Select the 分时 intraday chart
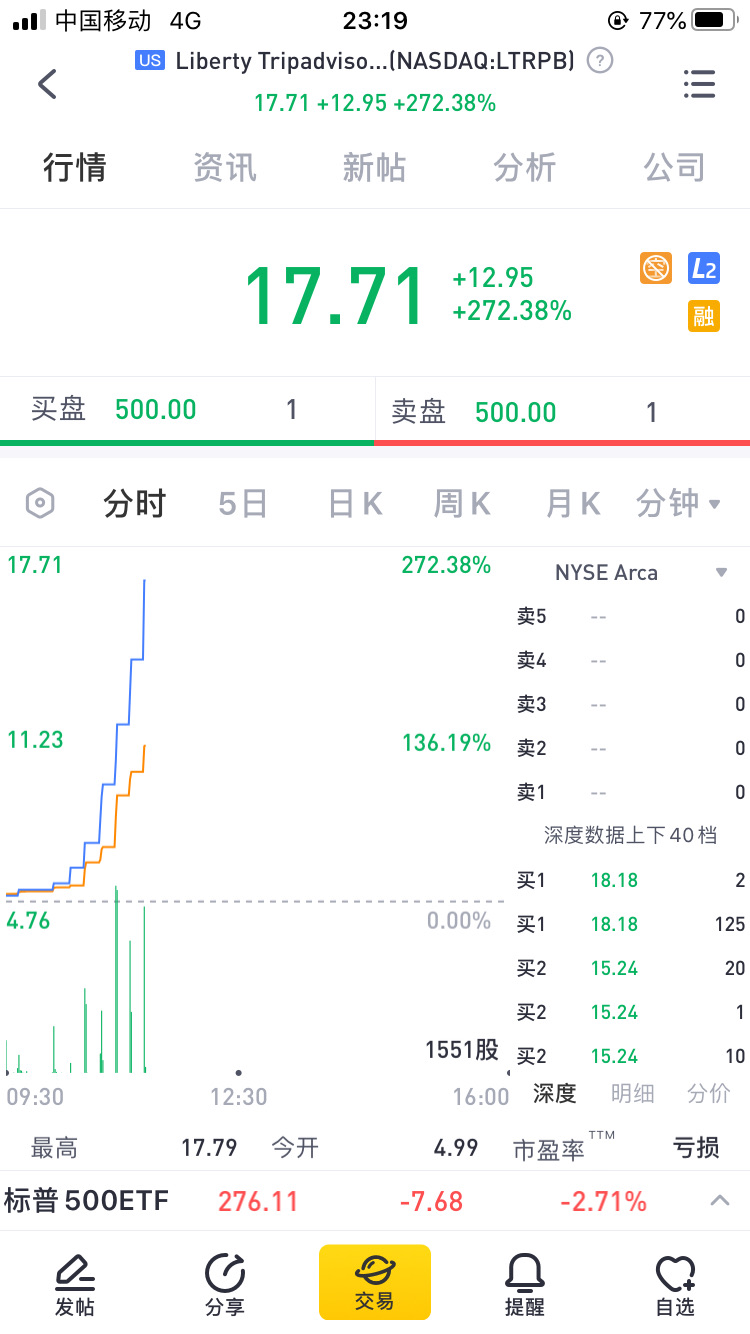This screenshot has width=750, height=1334. click(x=135, y=503)
